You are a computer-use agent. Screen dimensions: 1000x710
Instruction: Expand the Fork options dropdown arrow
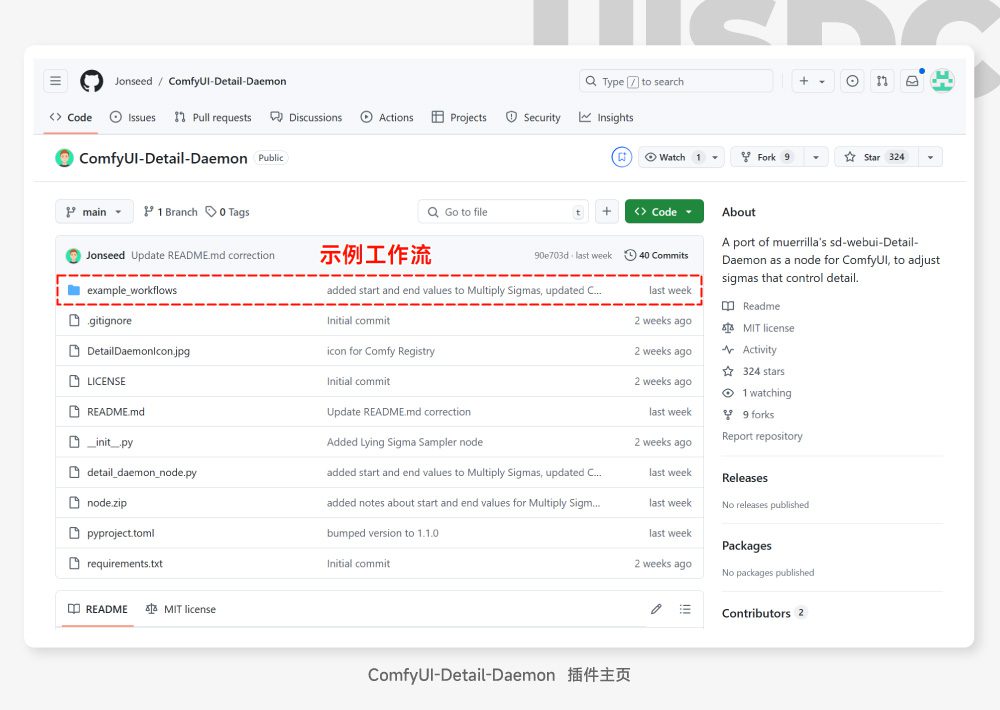(816, 158)
